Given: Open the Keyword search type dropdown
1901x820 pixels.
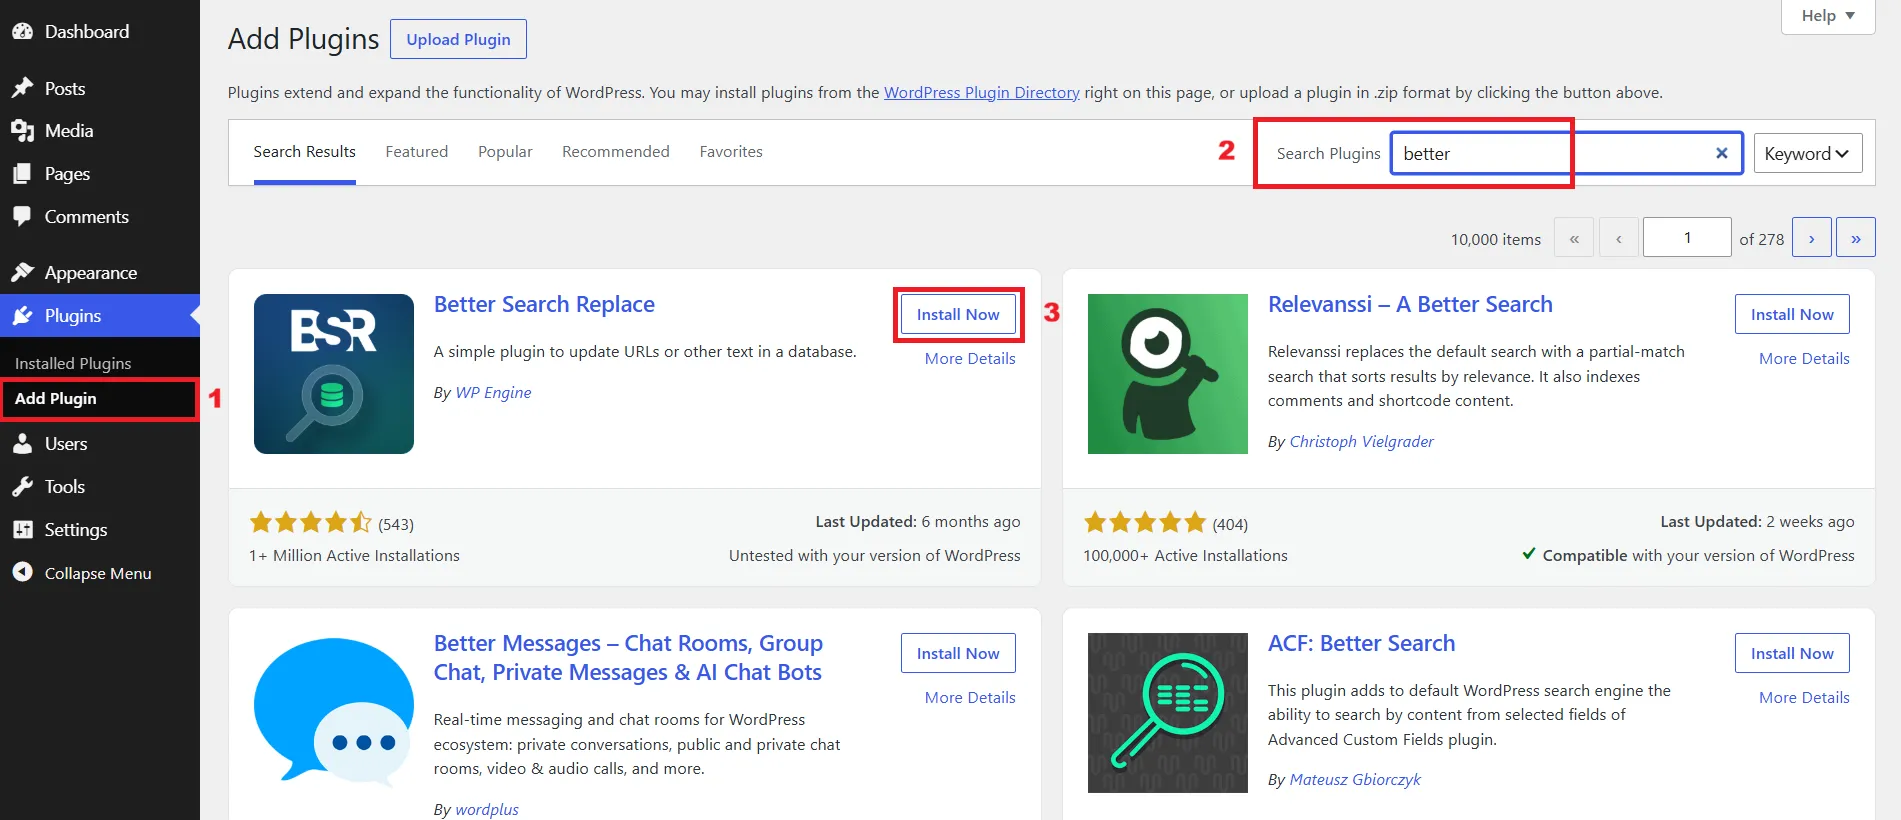Looking at the screenshot, I should click(1808, 153).
